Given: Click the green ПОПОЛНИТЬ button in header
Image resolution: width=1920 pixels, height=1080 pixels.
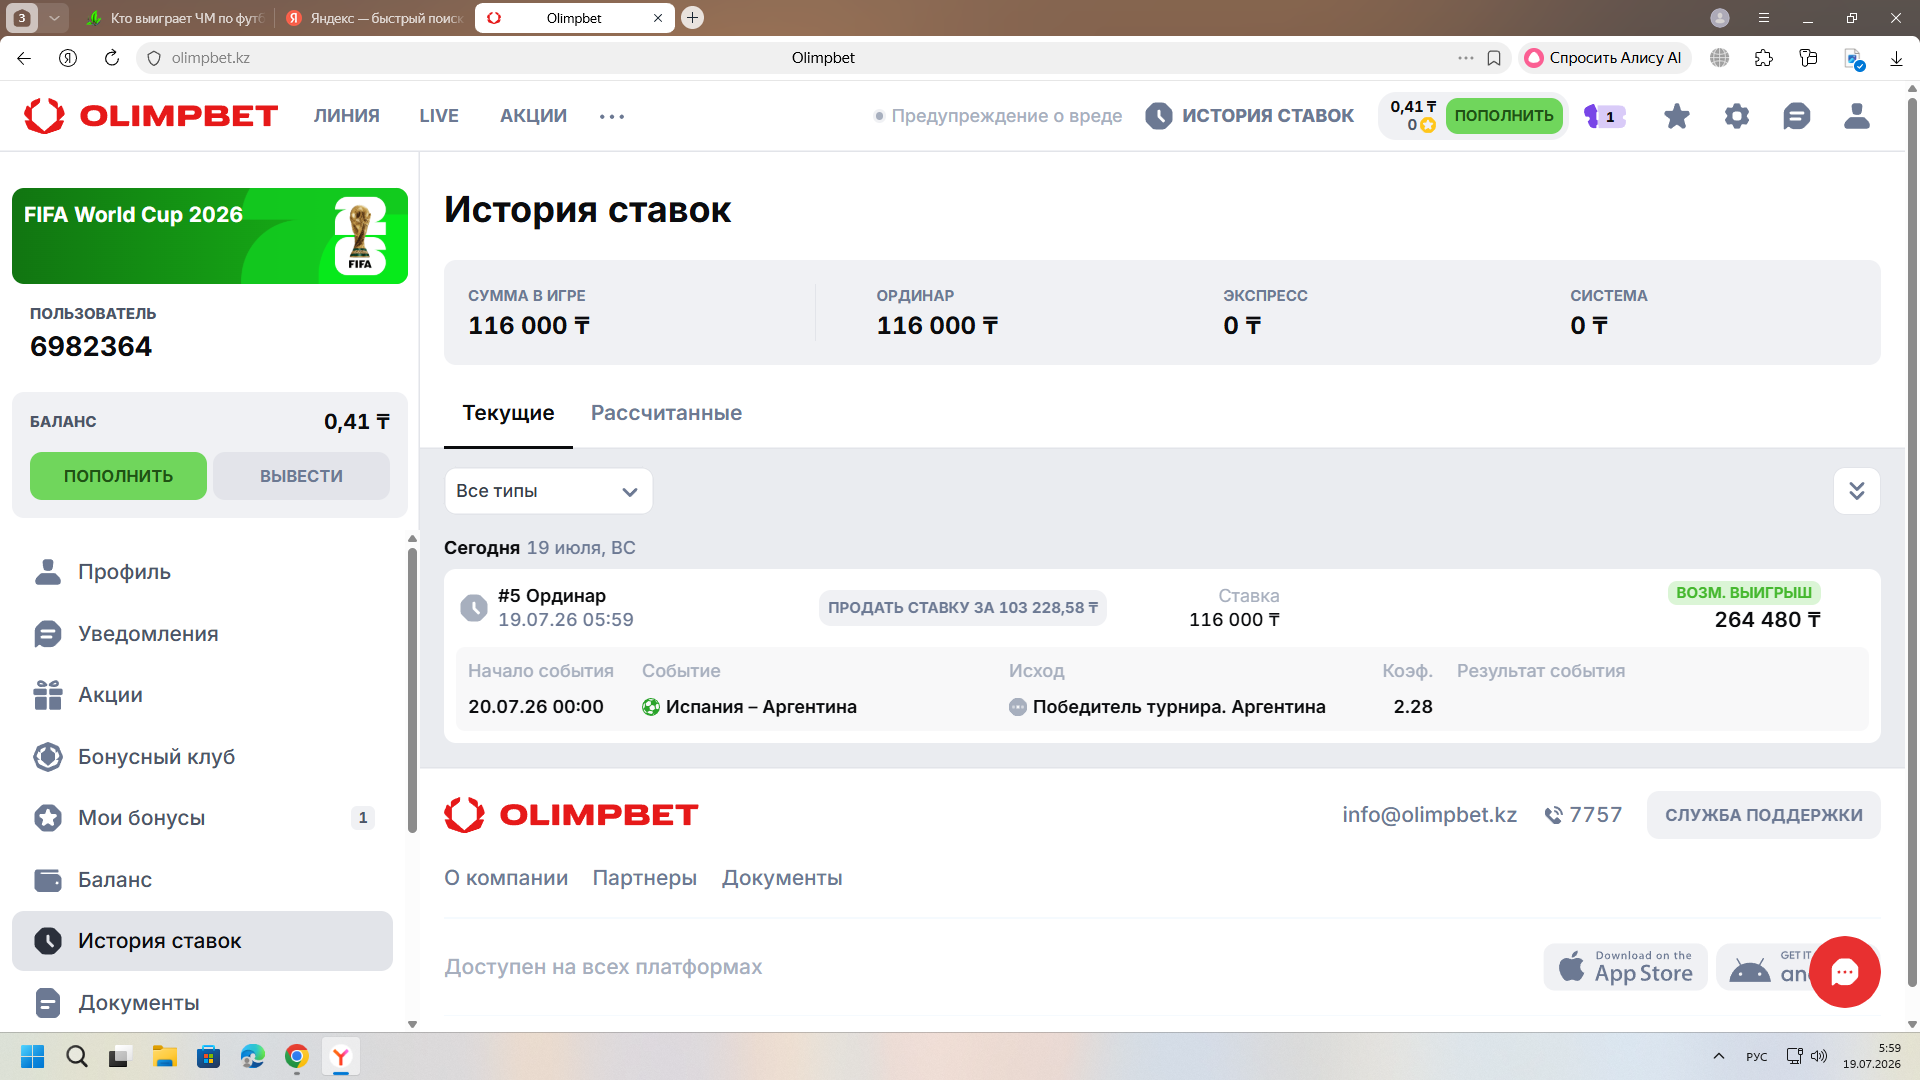Looking at the screenshot, I should click(1504, 116).
